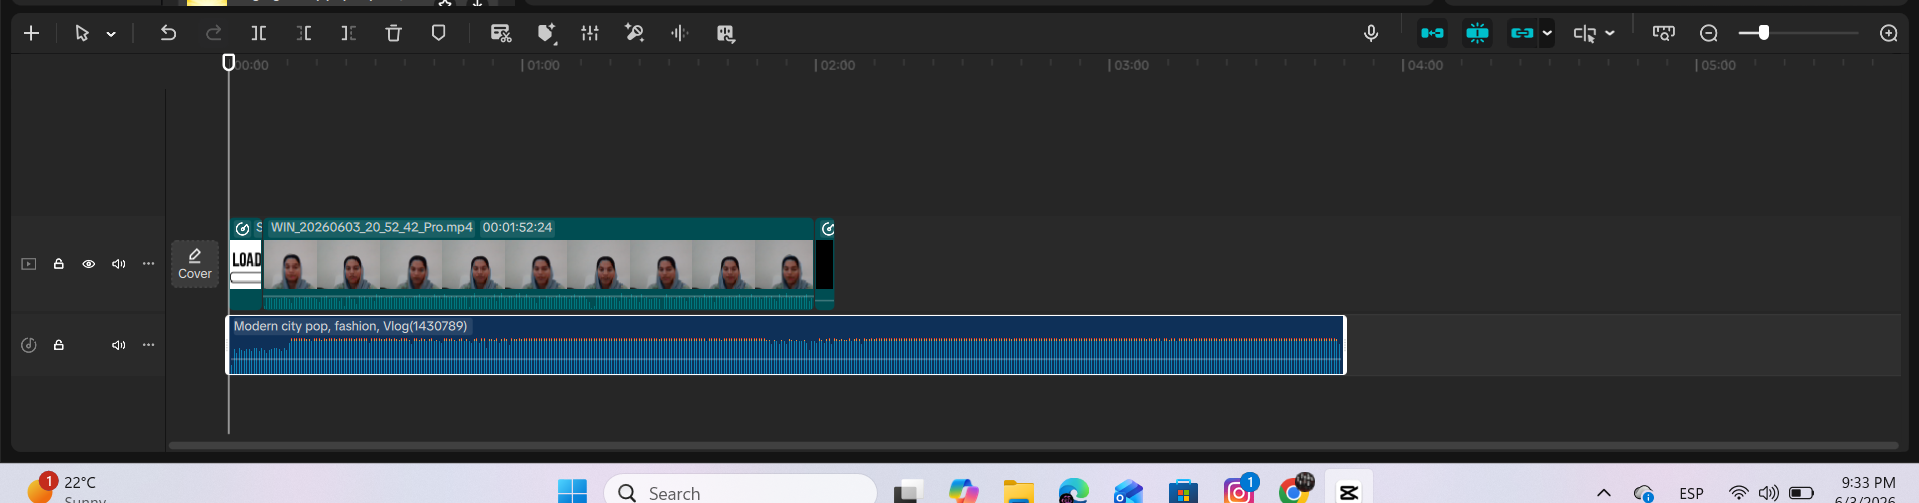Open audio track more options dots

coord(149,345)
